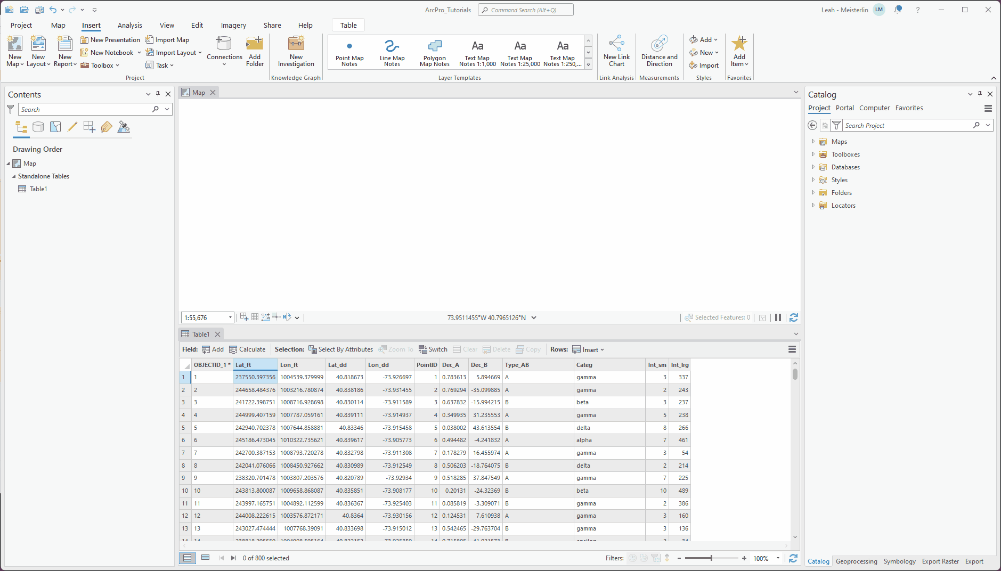Refresh the table with the refresh icon
The height and width of the screenshot is (571, 1001).
(793, 558)
